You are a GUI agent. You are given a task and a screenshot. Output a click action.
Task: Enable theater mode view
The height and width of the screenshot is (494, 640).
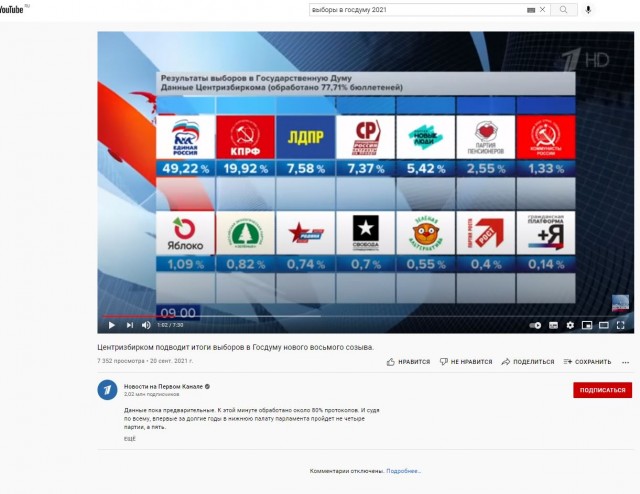604,325
